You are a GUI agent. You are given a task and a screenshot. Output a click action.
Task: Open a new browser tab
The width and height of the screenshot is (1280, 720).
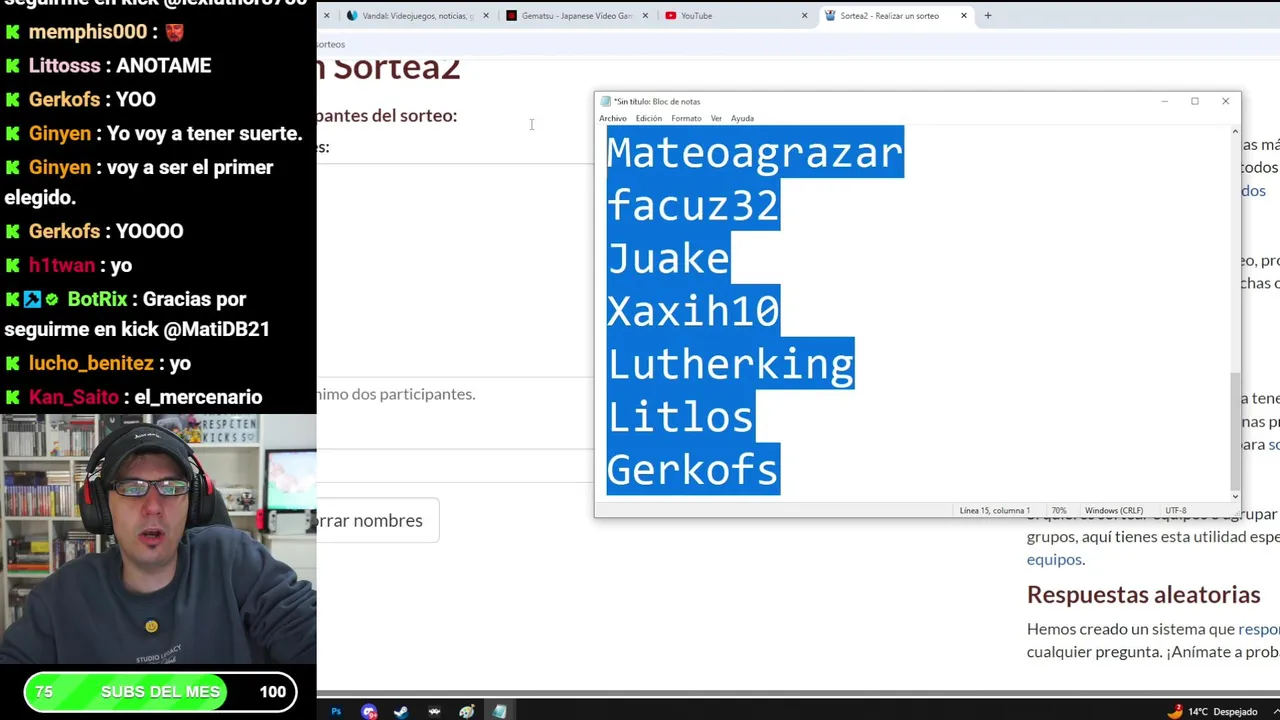point(987,16)
